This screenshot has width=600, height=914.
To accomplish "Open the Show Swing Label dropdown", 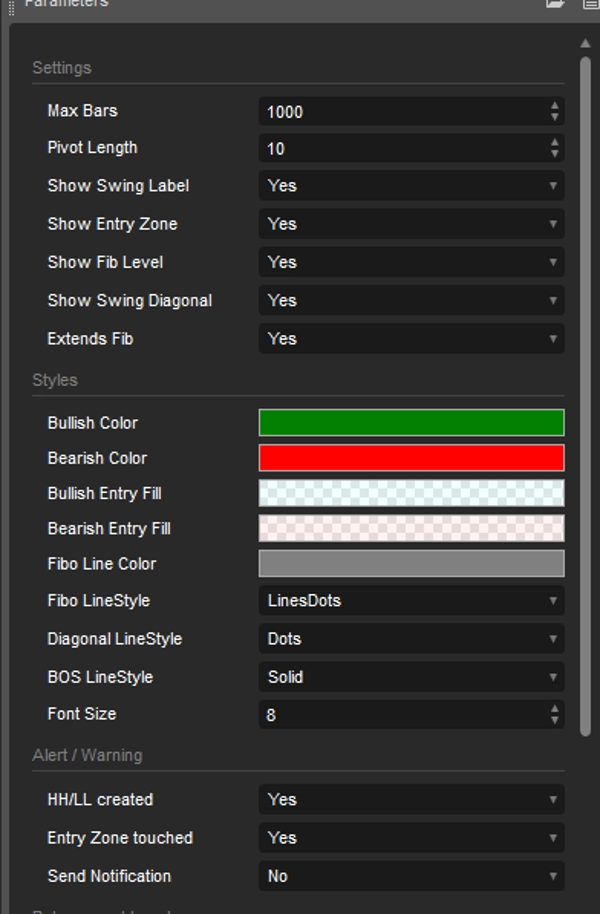I will tap(412, 186).
